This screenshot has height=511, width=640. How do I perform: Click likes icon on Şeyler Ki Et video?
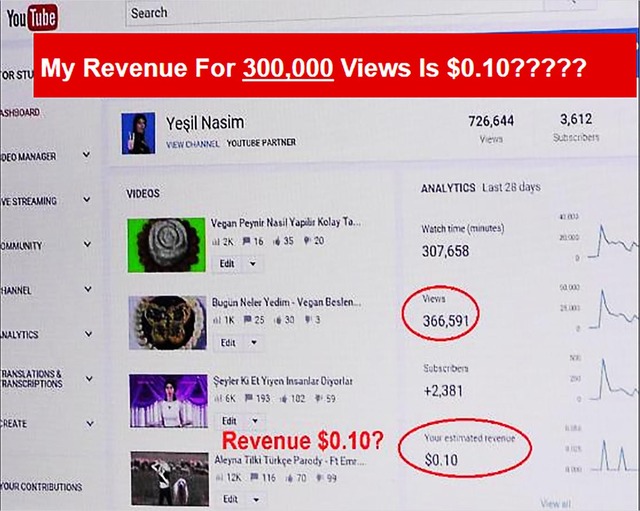[x=283, y=399]
